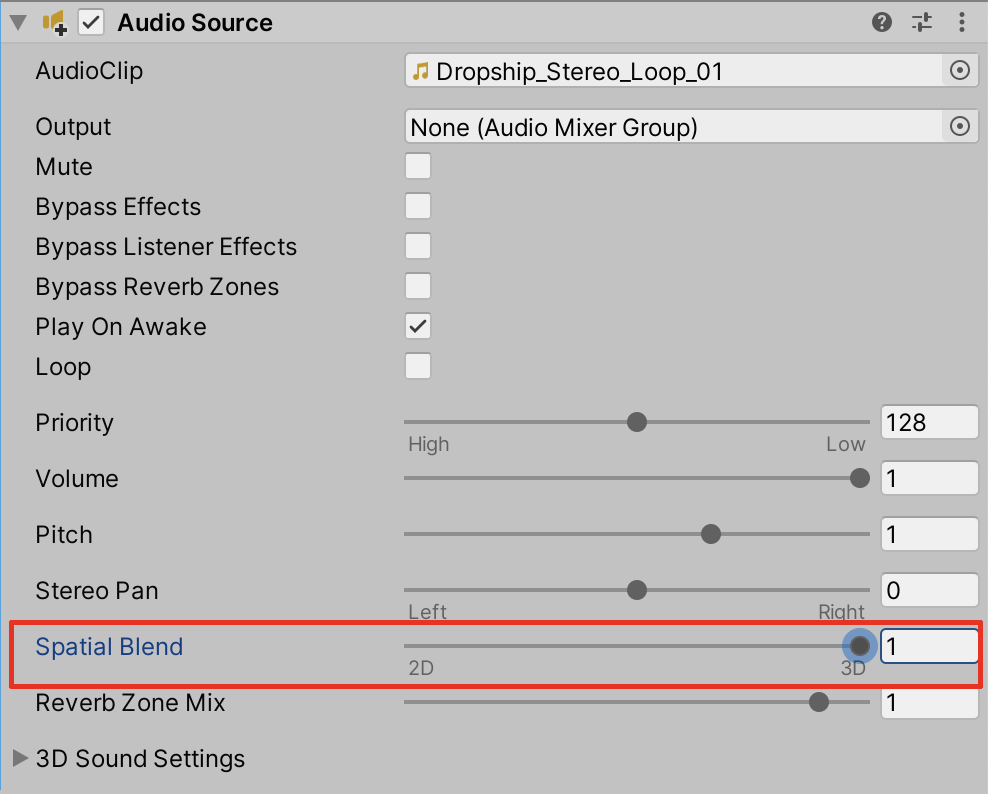This screenshot has width=988, height=794.
Task: Collapse the Audio Source component foldout
Action: [x=18, y=22]
